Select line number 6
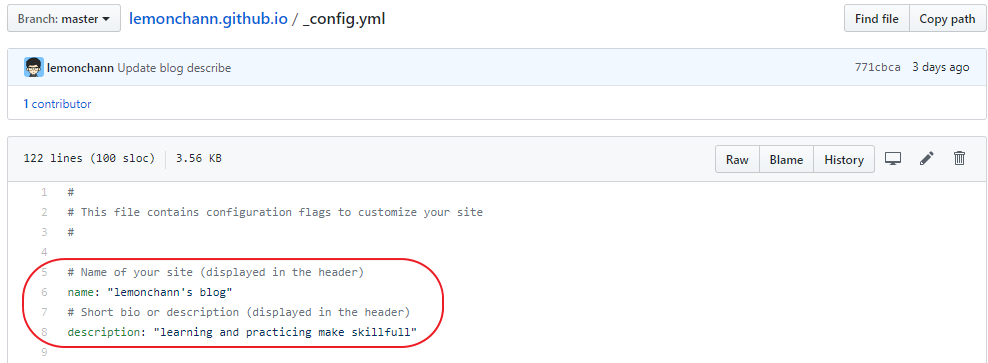988x363 pixels. click(x=43, y=292)
